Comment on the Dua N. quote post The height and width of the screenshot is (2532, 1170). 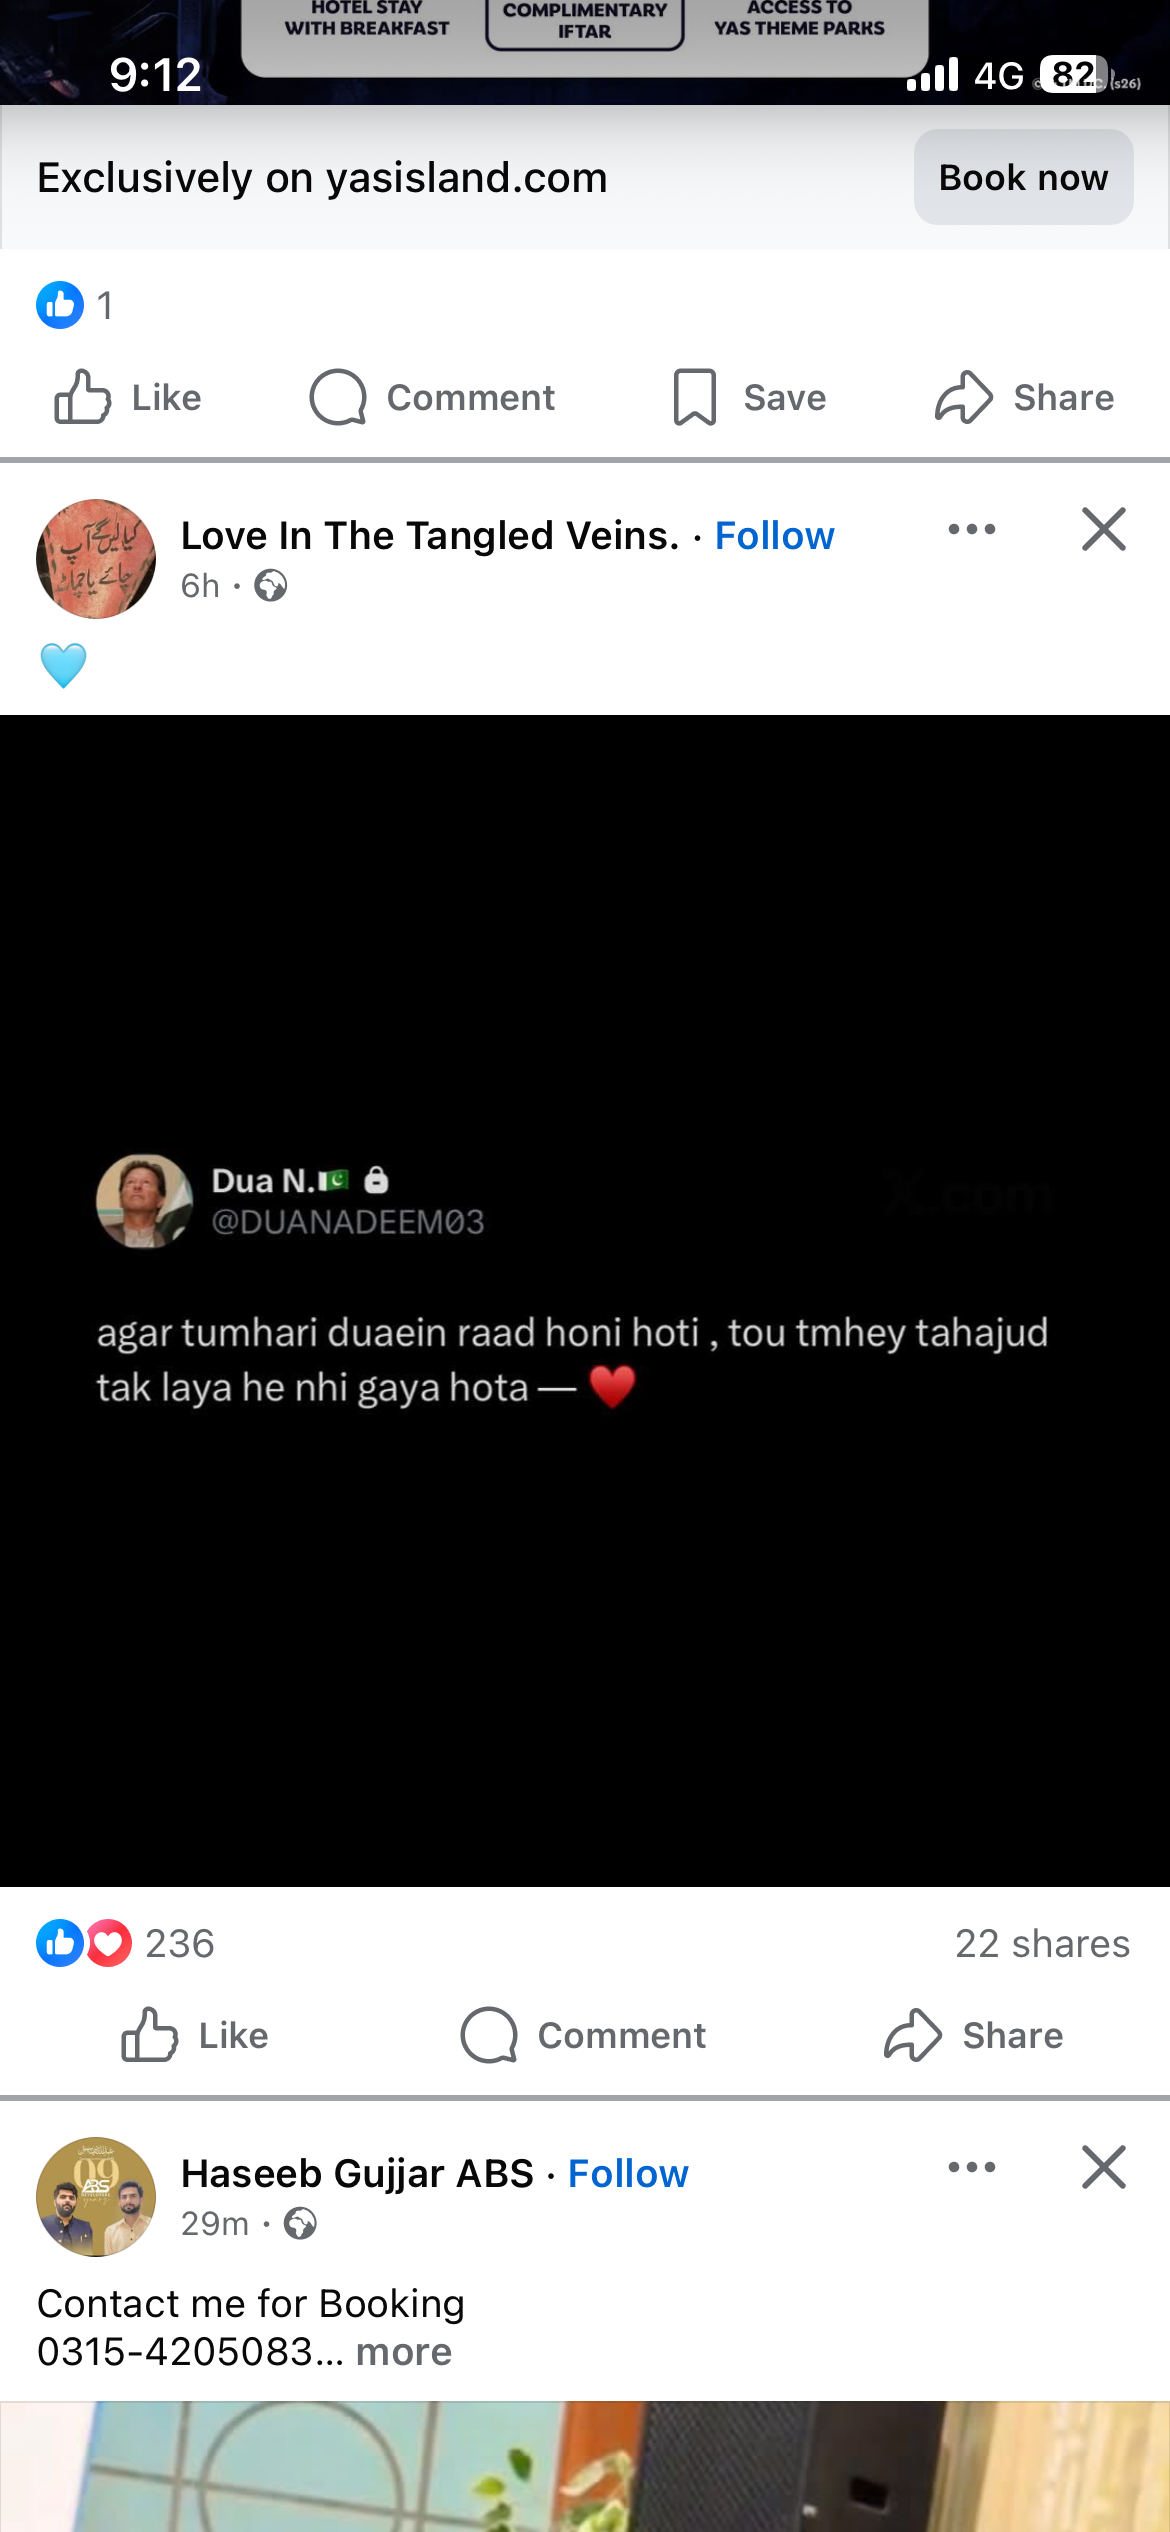pyautogui.click(x=583, y=2035)
